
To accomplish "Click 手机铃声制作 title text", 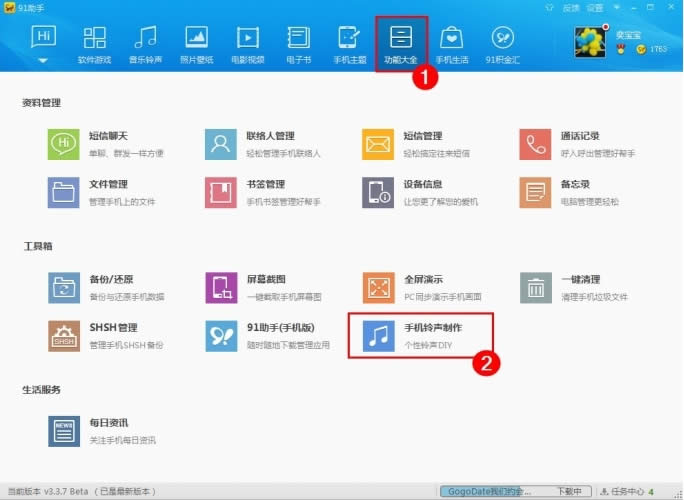I will (x=433, y=328).
